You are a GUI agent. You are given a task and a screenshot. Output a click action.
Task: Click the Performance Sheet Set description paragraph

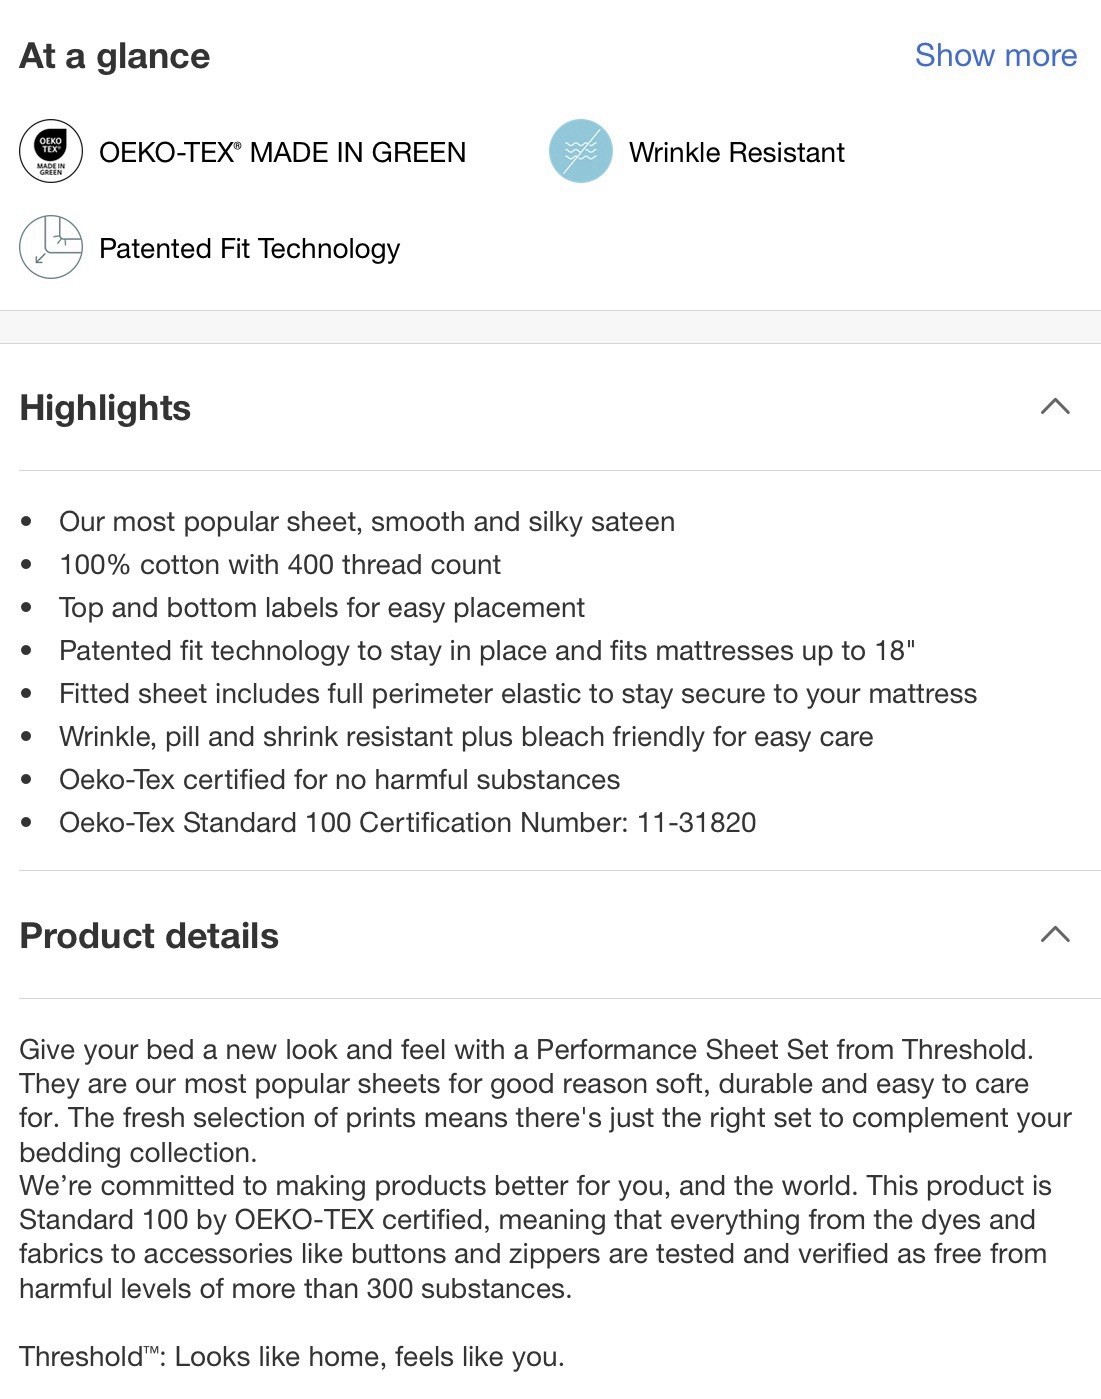coord(545,1101)
